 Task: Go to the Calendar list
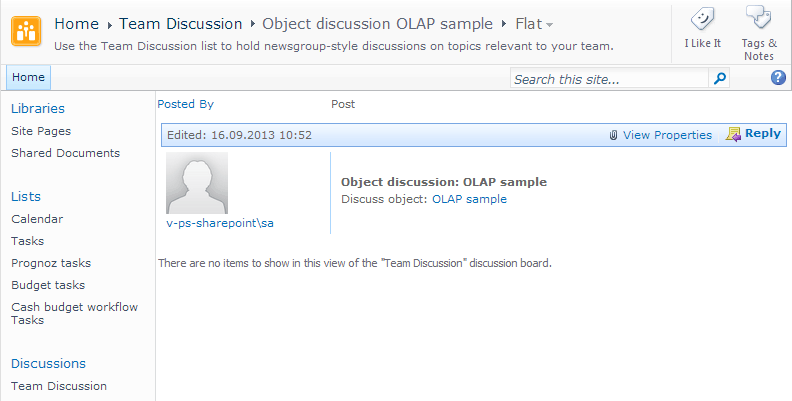tap(37, 219)
